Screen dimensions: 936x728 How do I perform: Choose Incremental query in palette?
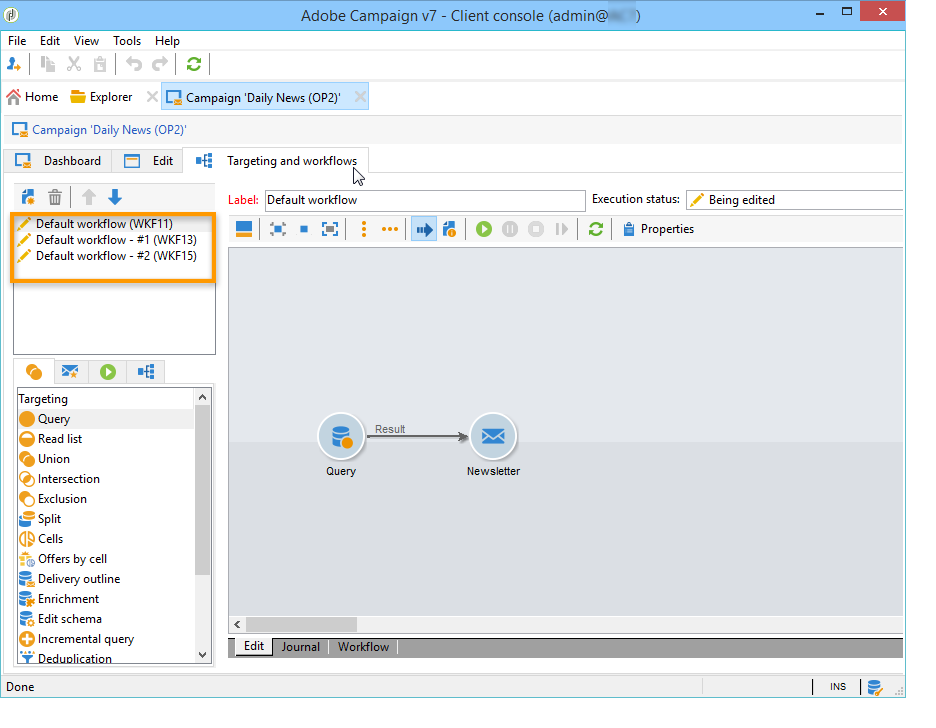coord(85,639)
